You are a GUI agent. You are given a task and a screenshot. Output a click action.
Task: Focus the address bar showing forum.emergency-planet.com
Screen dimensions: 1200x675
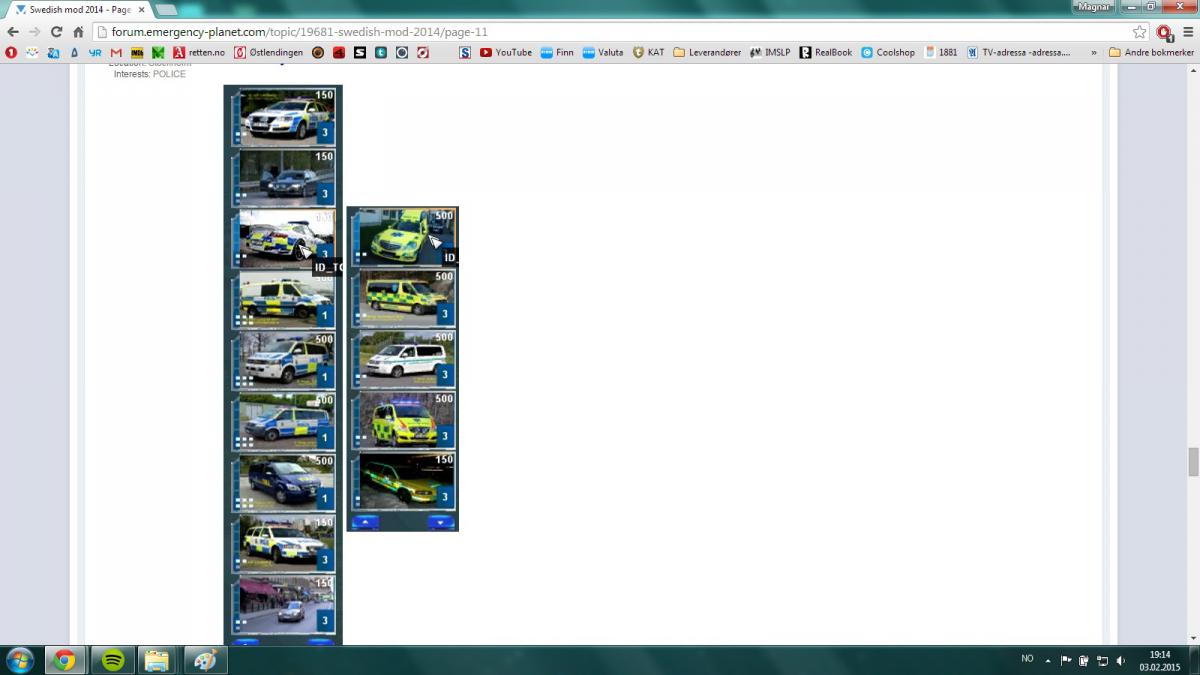click(610, 32)
